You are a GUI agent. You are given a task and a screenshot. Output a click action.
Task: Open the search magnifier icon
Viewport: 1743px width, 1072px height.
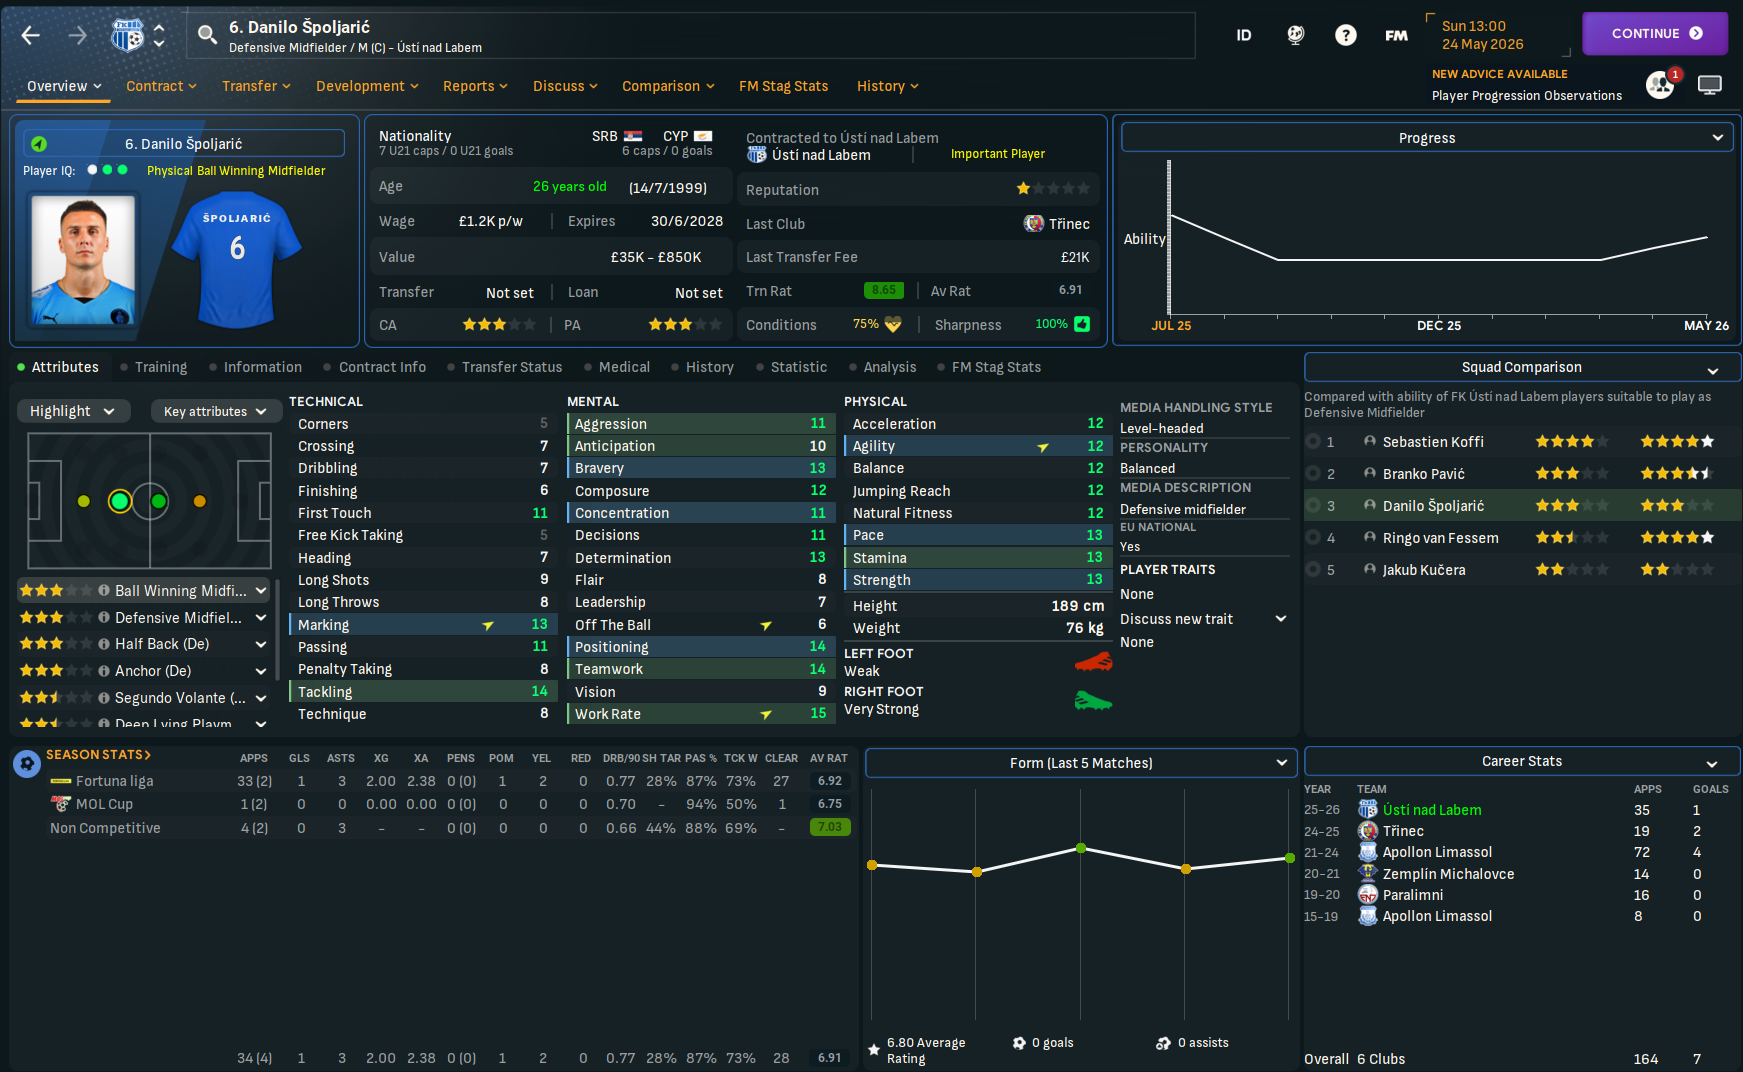pyautogui.click(x=207, y=36)
